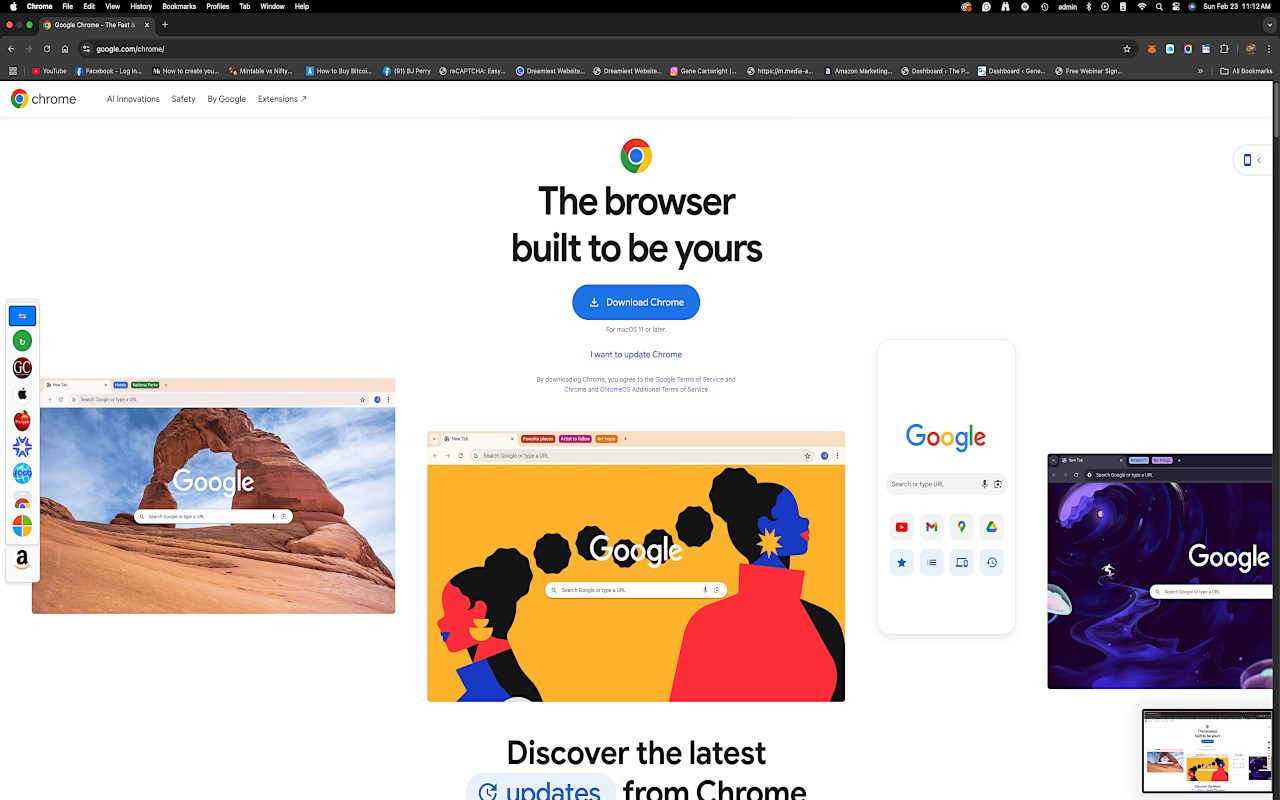1280x800 pixels.
Task: Open the Apple logo shortcut in the side panel
Action: point(22,394)
